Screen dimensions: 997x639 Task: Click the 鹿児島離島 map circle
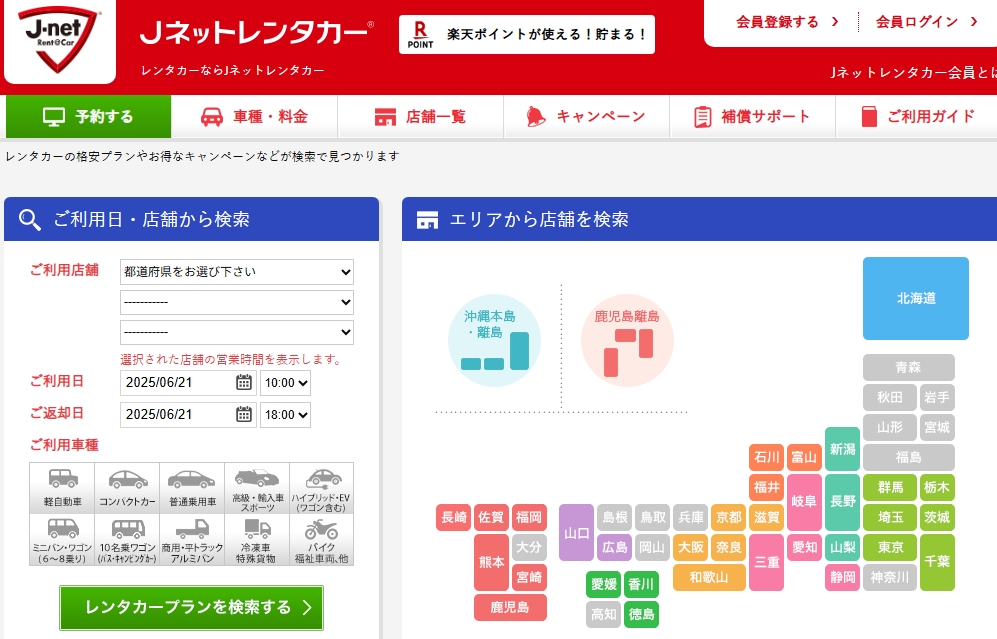(x=627, y=340)
